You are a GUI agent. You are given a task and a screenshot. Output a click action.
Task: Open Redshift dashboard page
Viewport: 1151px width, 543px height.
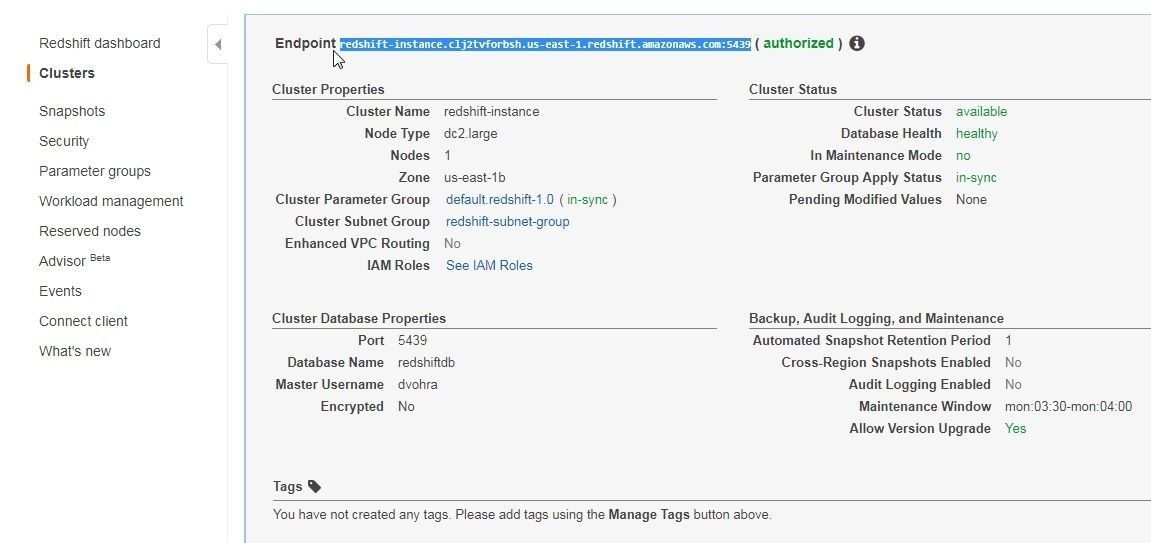coord(100,43)
